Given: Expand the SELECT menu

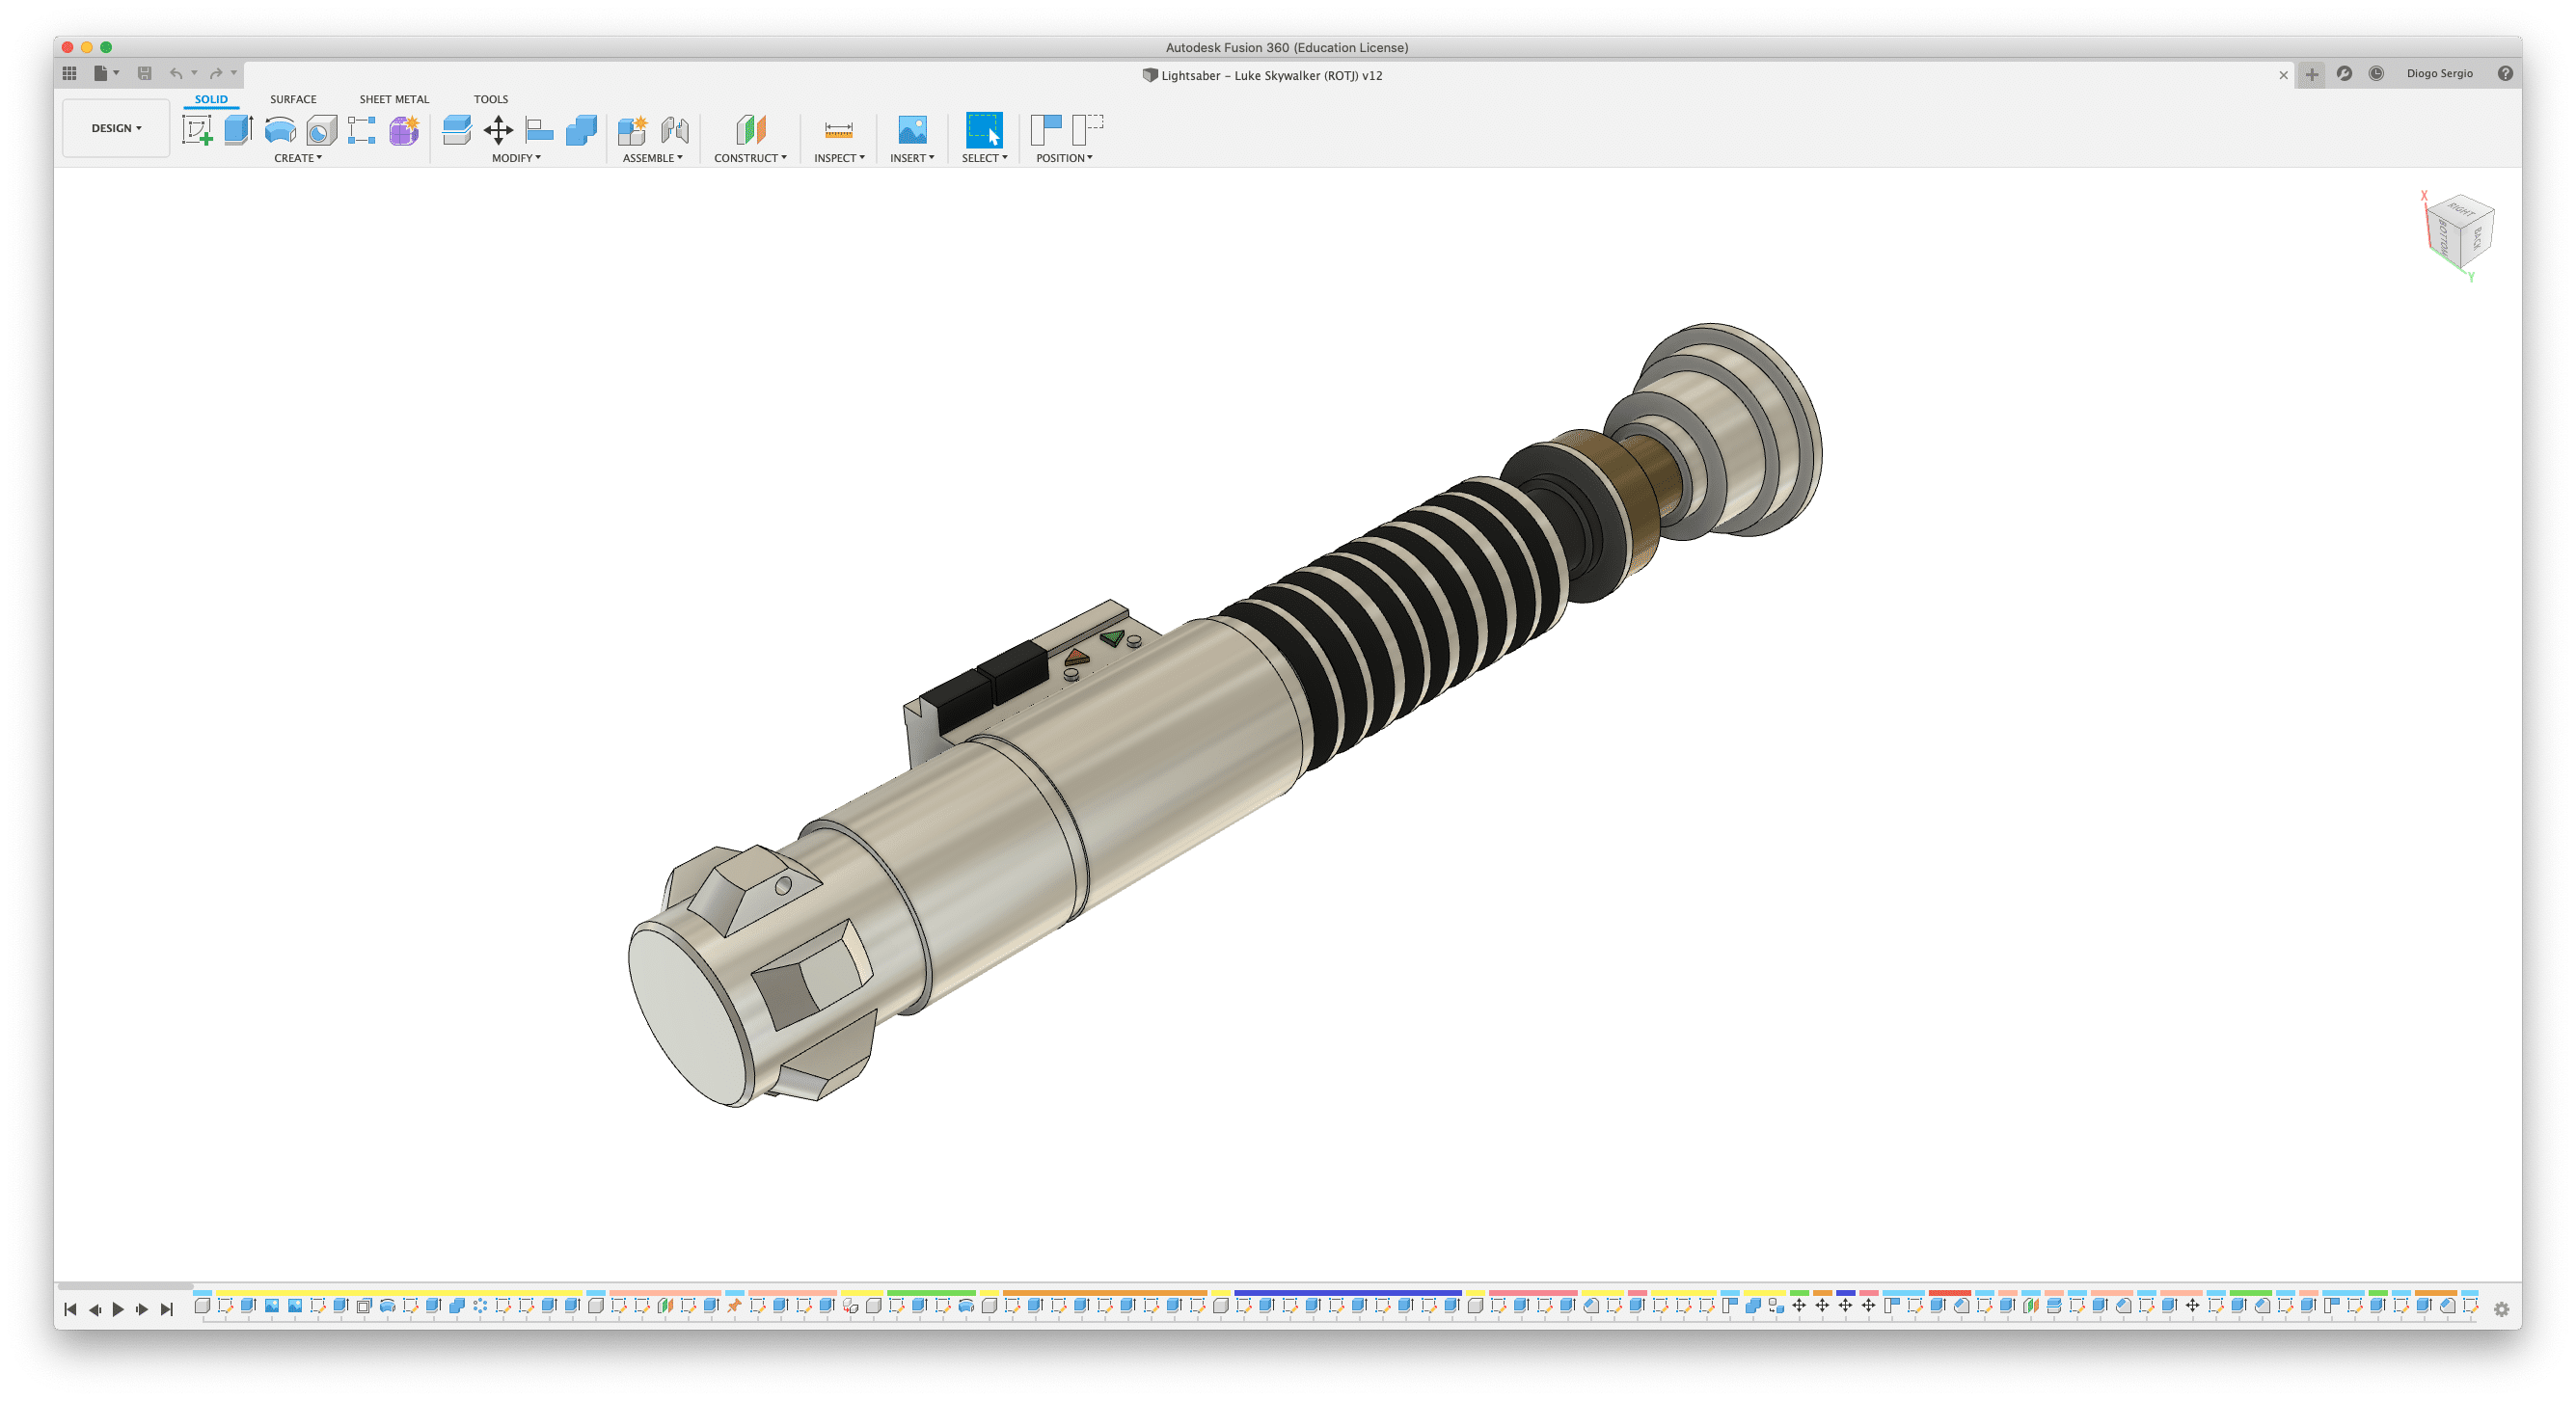Looking at the screenshot, I should tap(984, 158).
